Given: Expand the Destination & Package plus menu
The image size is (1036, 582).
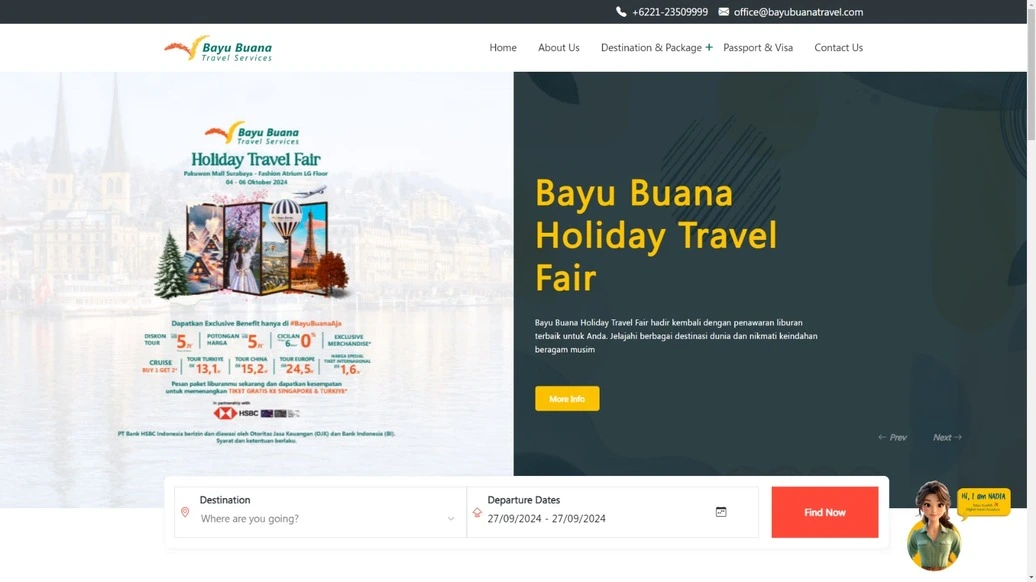Looking at the screenshot, I should click(709, 47).
